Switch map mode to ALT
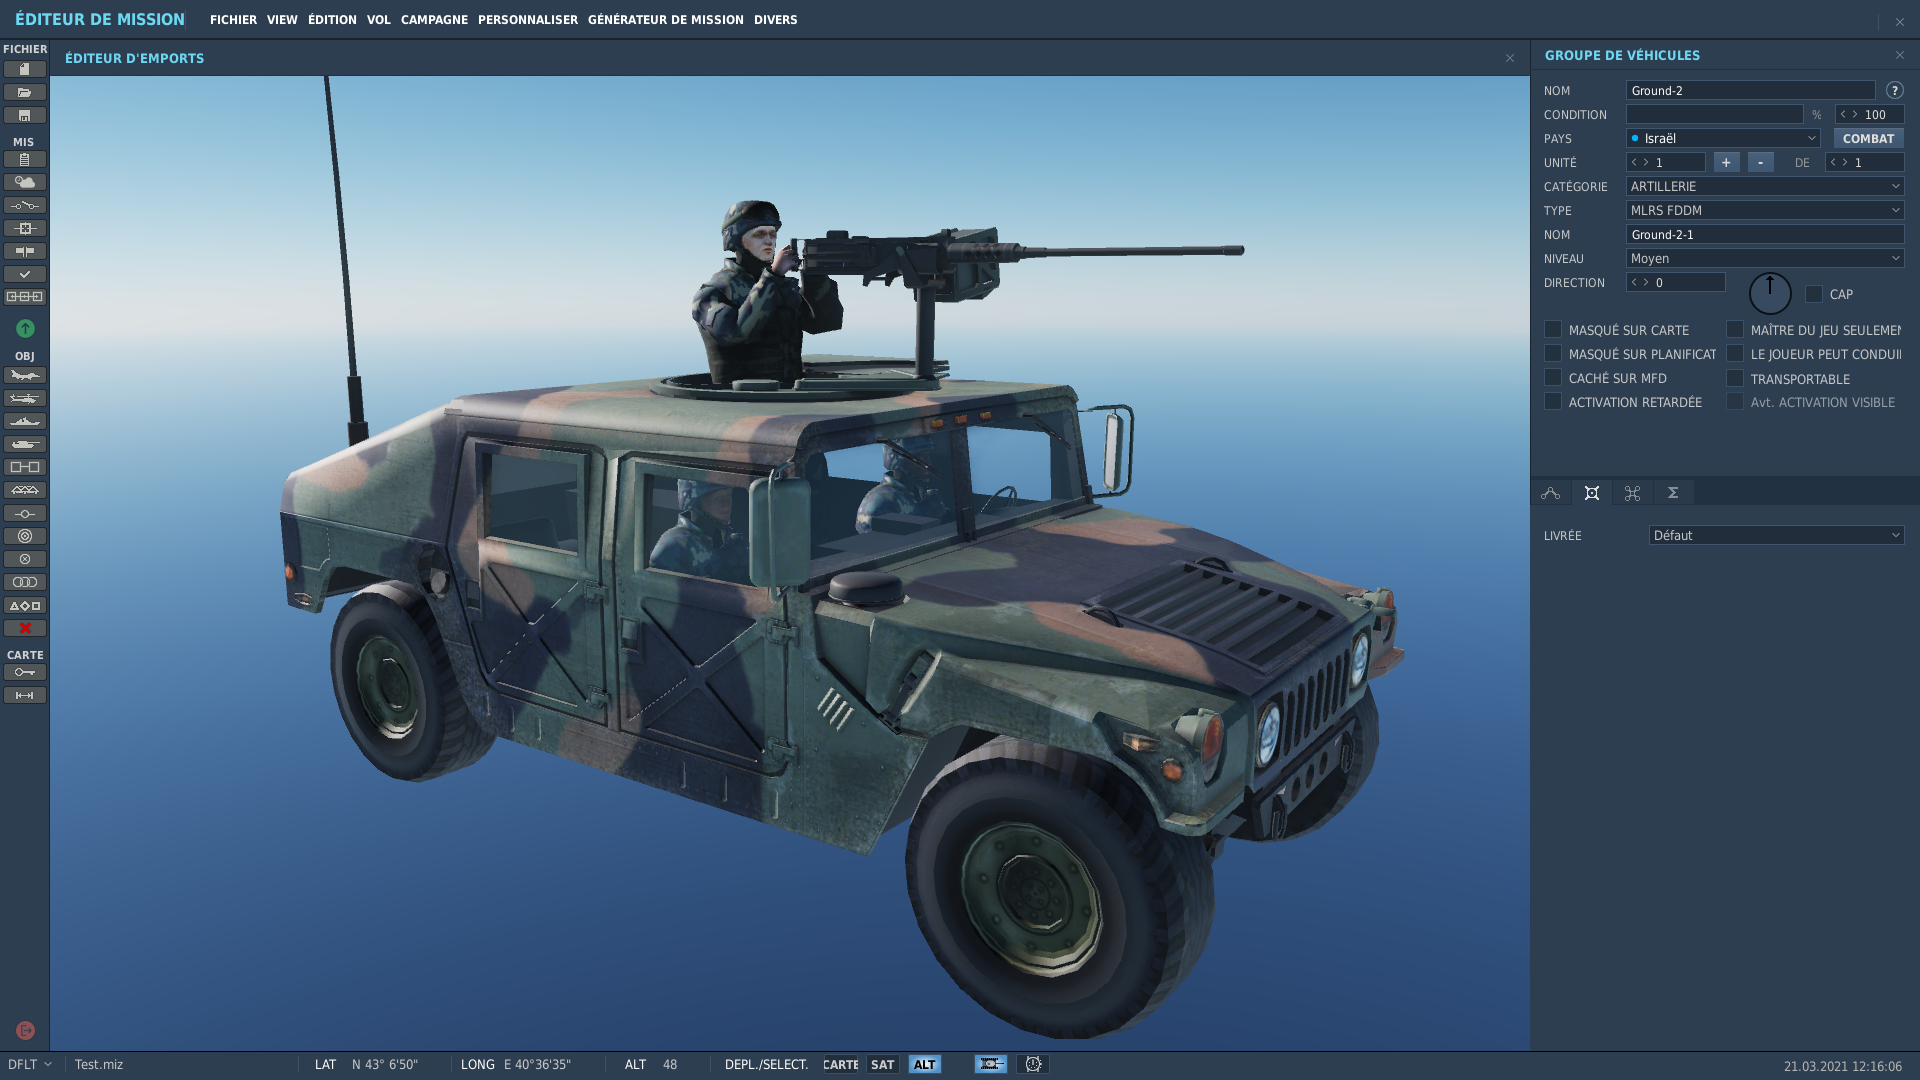Viewport: 1920px width, 1080px height. pos(925,1065)
